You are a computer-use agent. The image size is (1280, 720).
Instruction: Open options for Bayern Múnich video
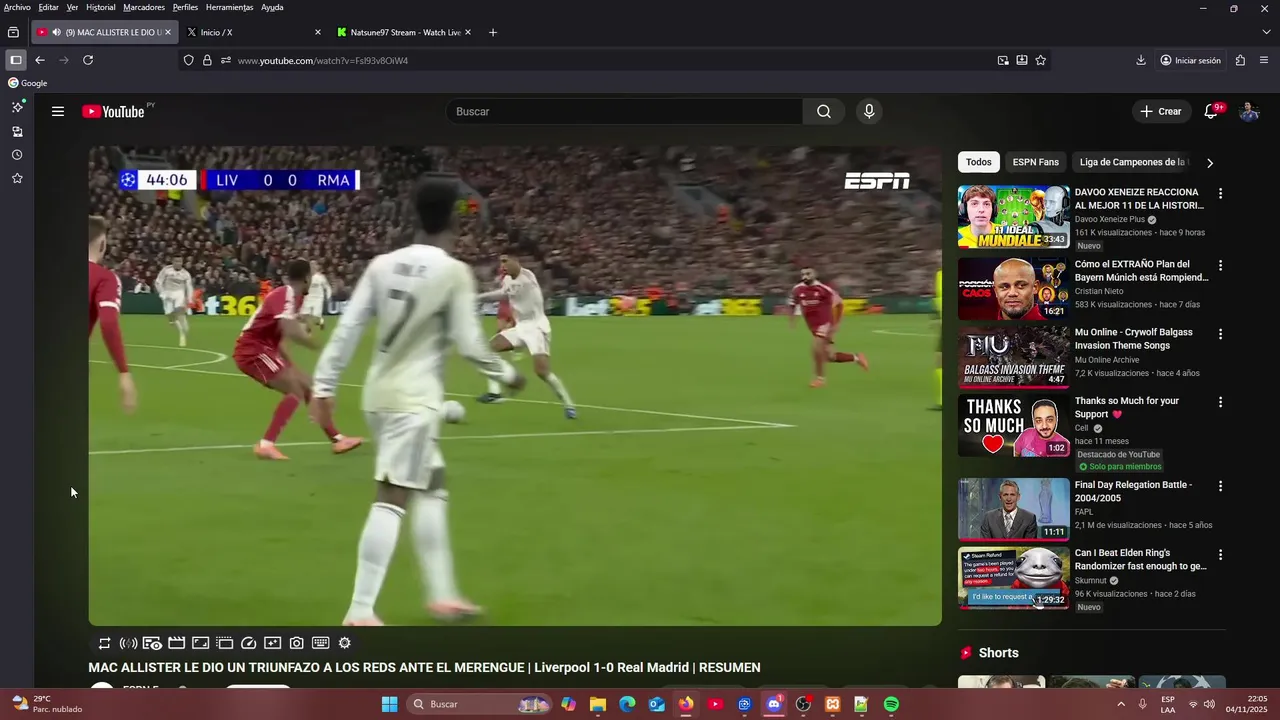(1220, 266)
